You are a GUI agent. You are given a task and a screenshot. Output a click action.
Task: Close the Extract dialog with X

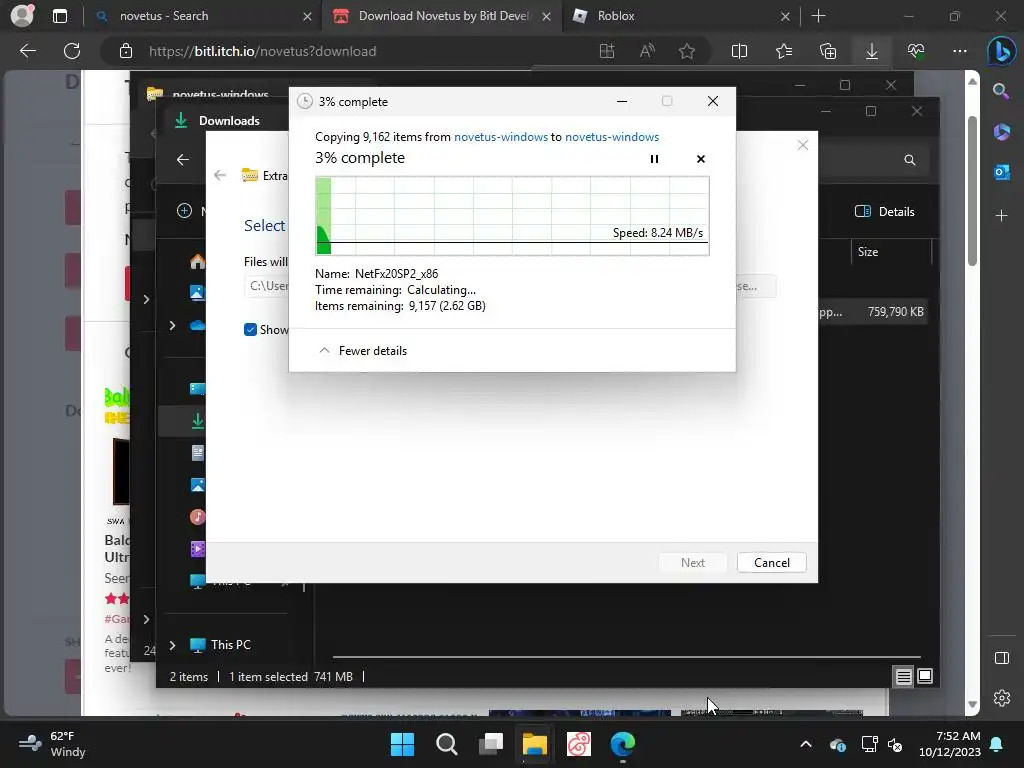(x=803, y=145)
